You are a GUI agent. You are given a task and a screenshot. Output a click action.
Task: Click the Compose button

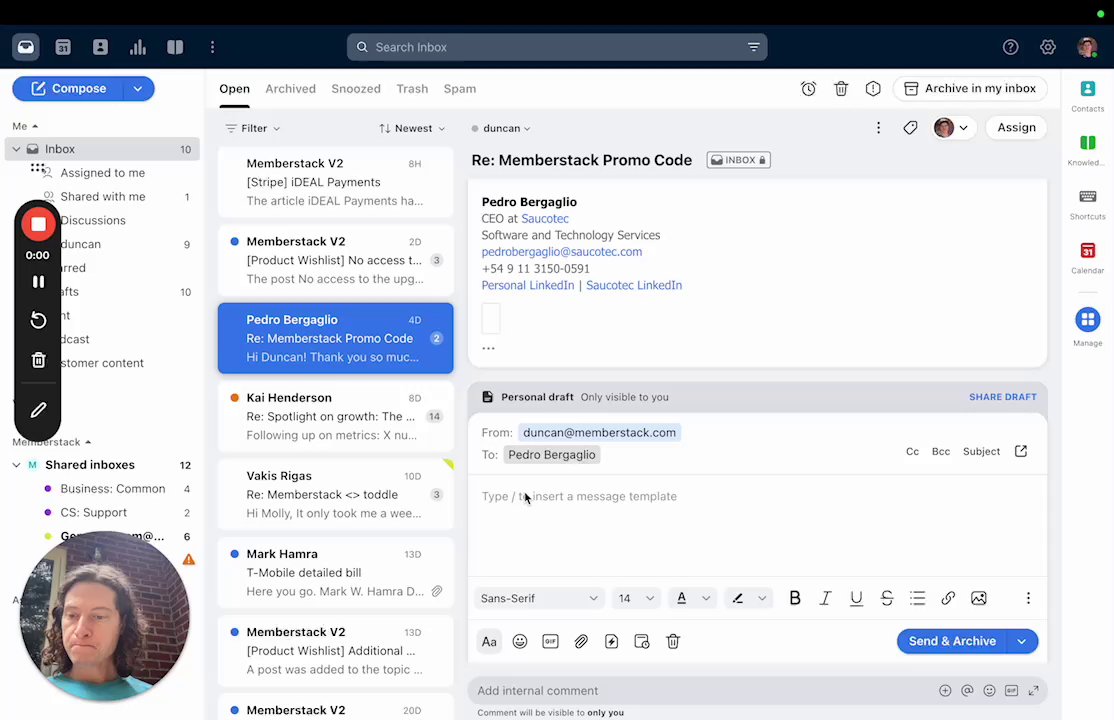pos(68,89)
